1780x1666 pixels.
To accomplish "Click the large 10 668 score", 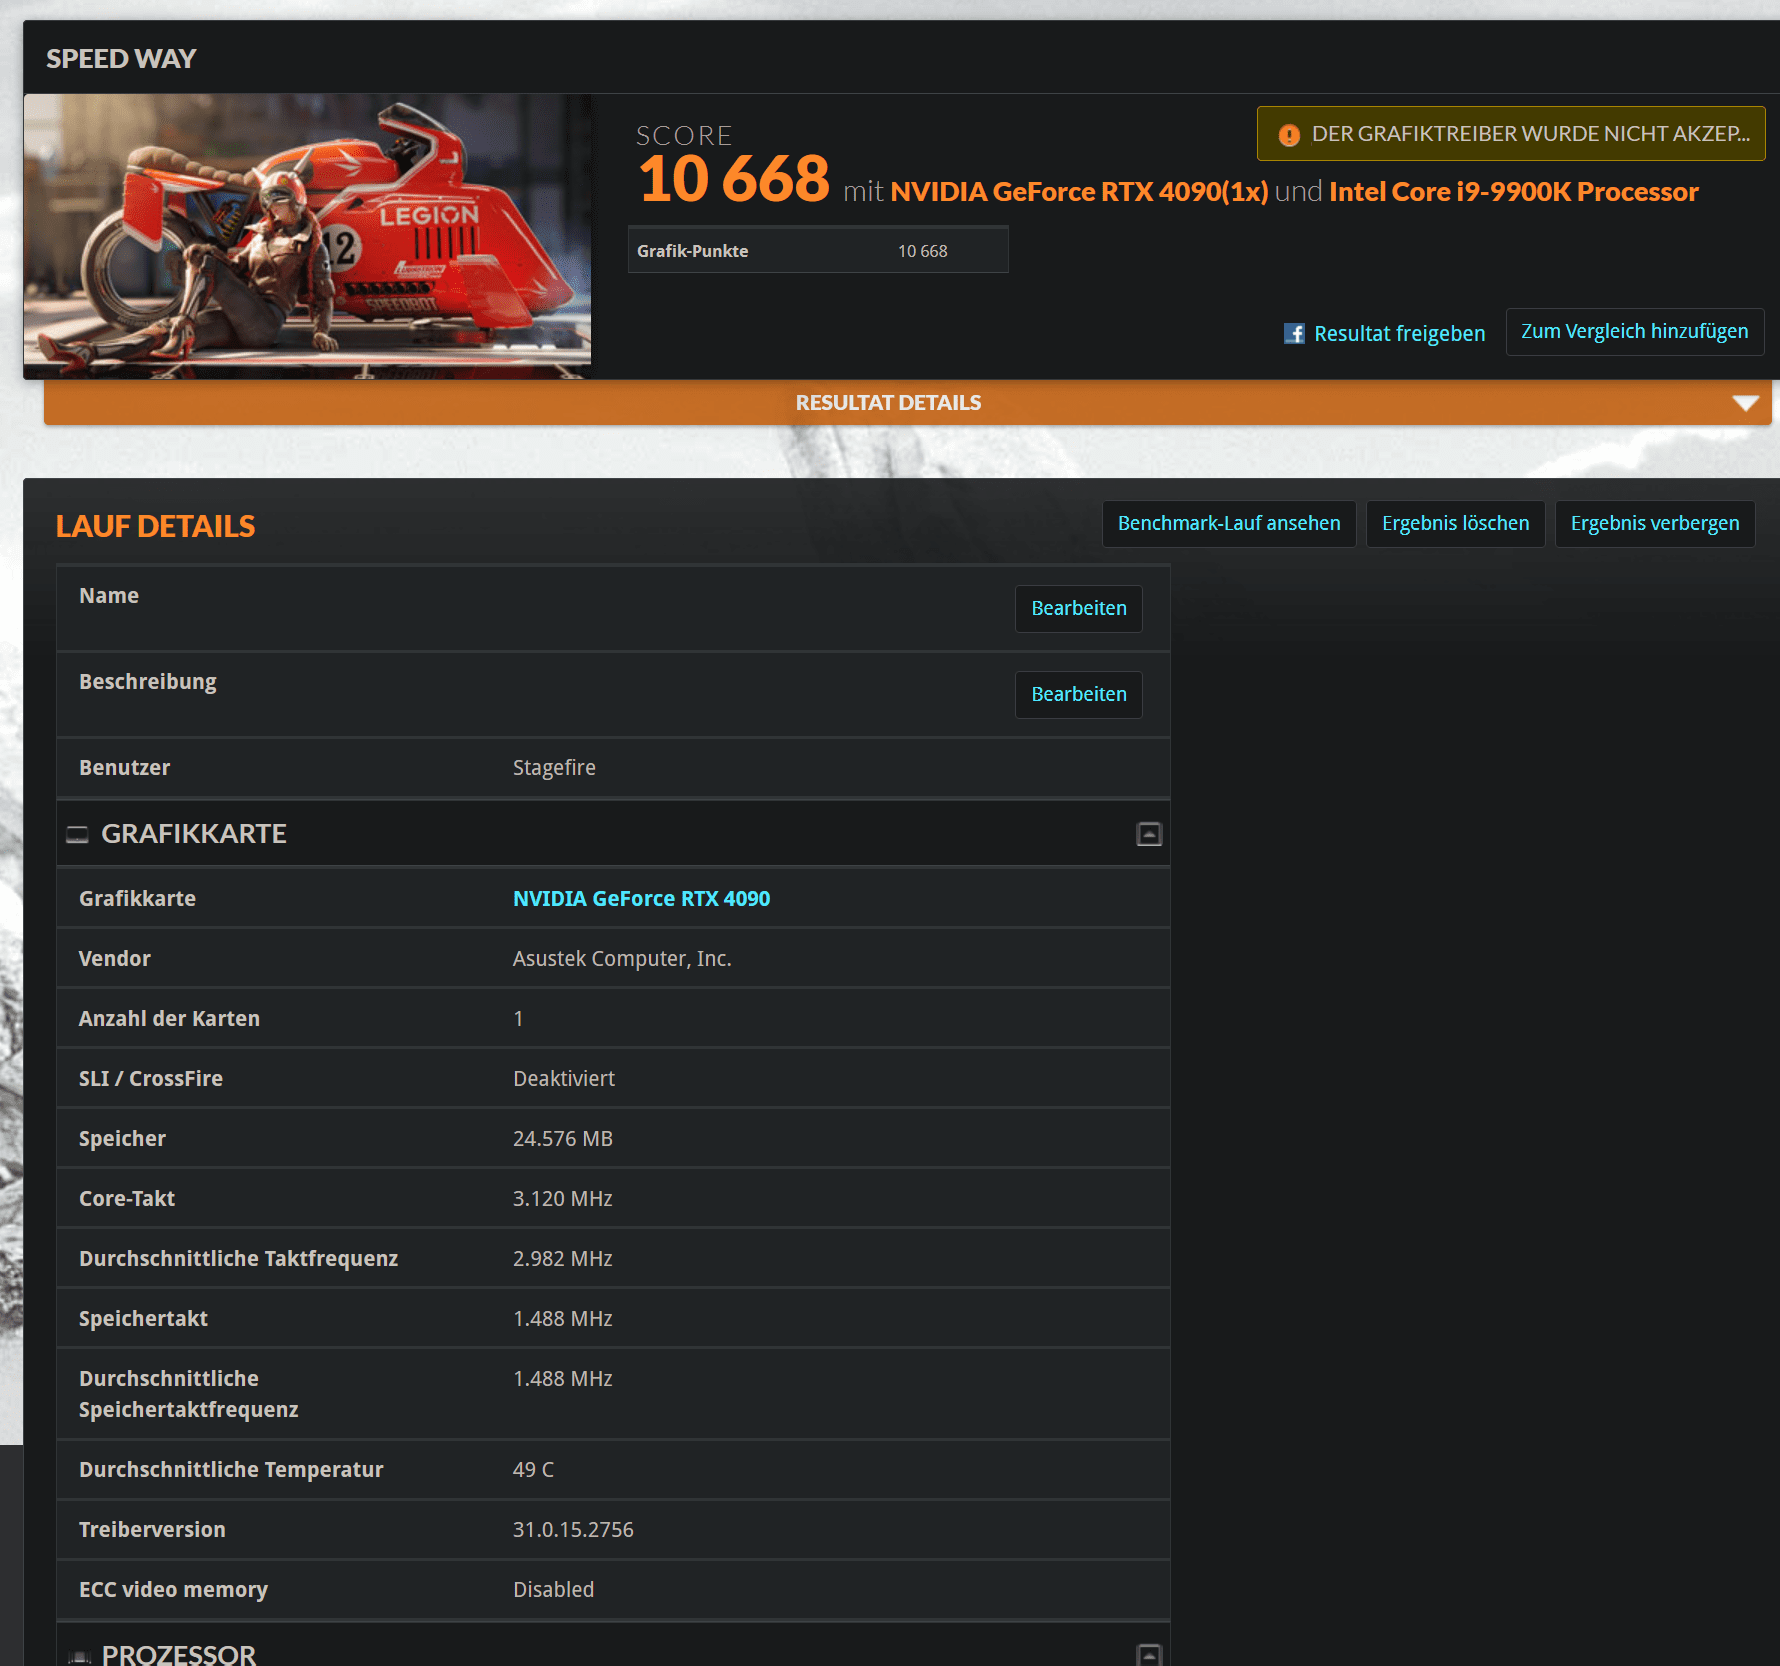I will pos(734,179).
